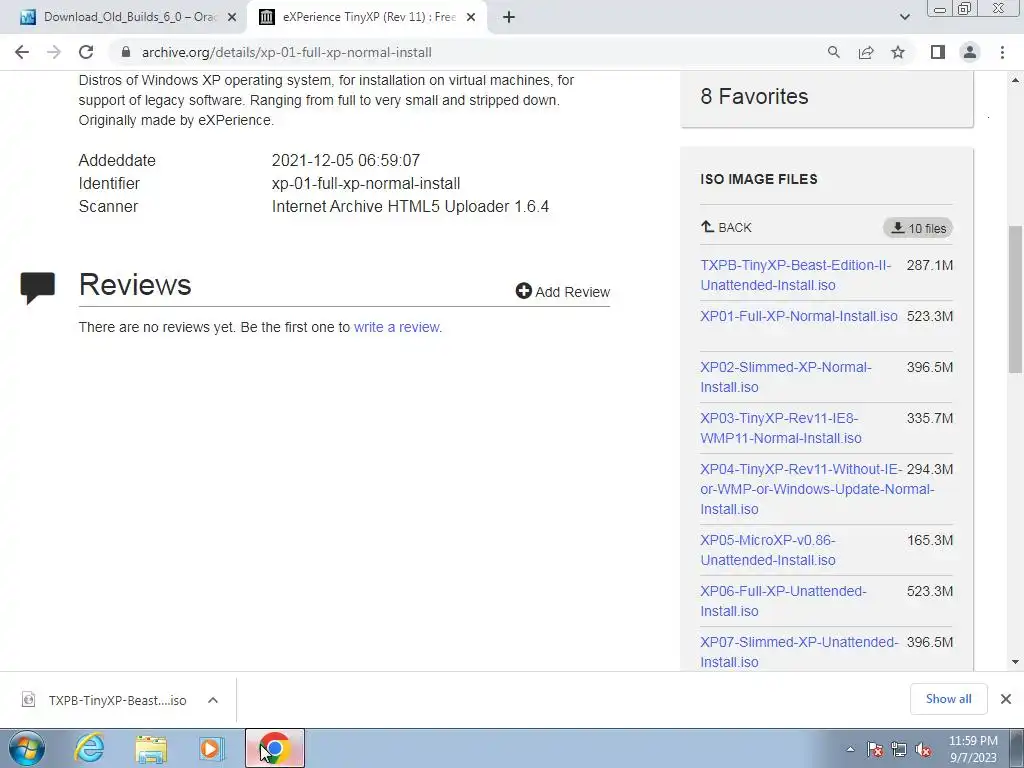Viewport: 1024px width, 768px height.
Task: Download XP02-Slimmed-XP-Normal-Install.iso
Action: coord(786,377)
